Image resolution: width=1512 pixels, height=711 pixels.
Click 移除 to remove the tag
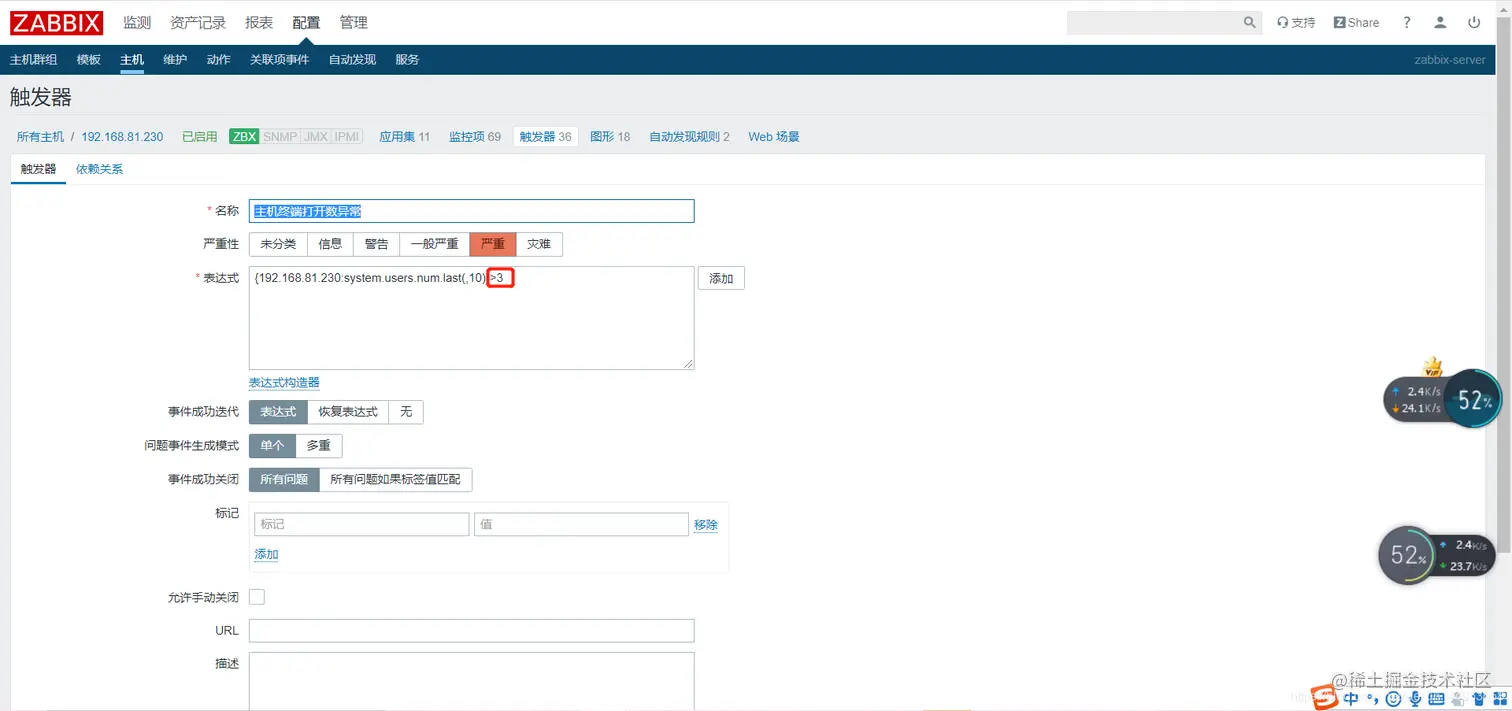pyautogui.click(x=706, y=525)
